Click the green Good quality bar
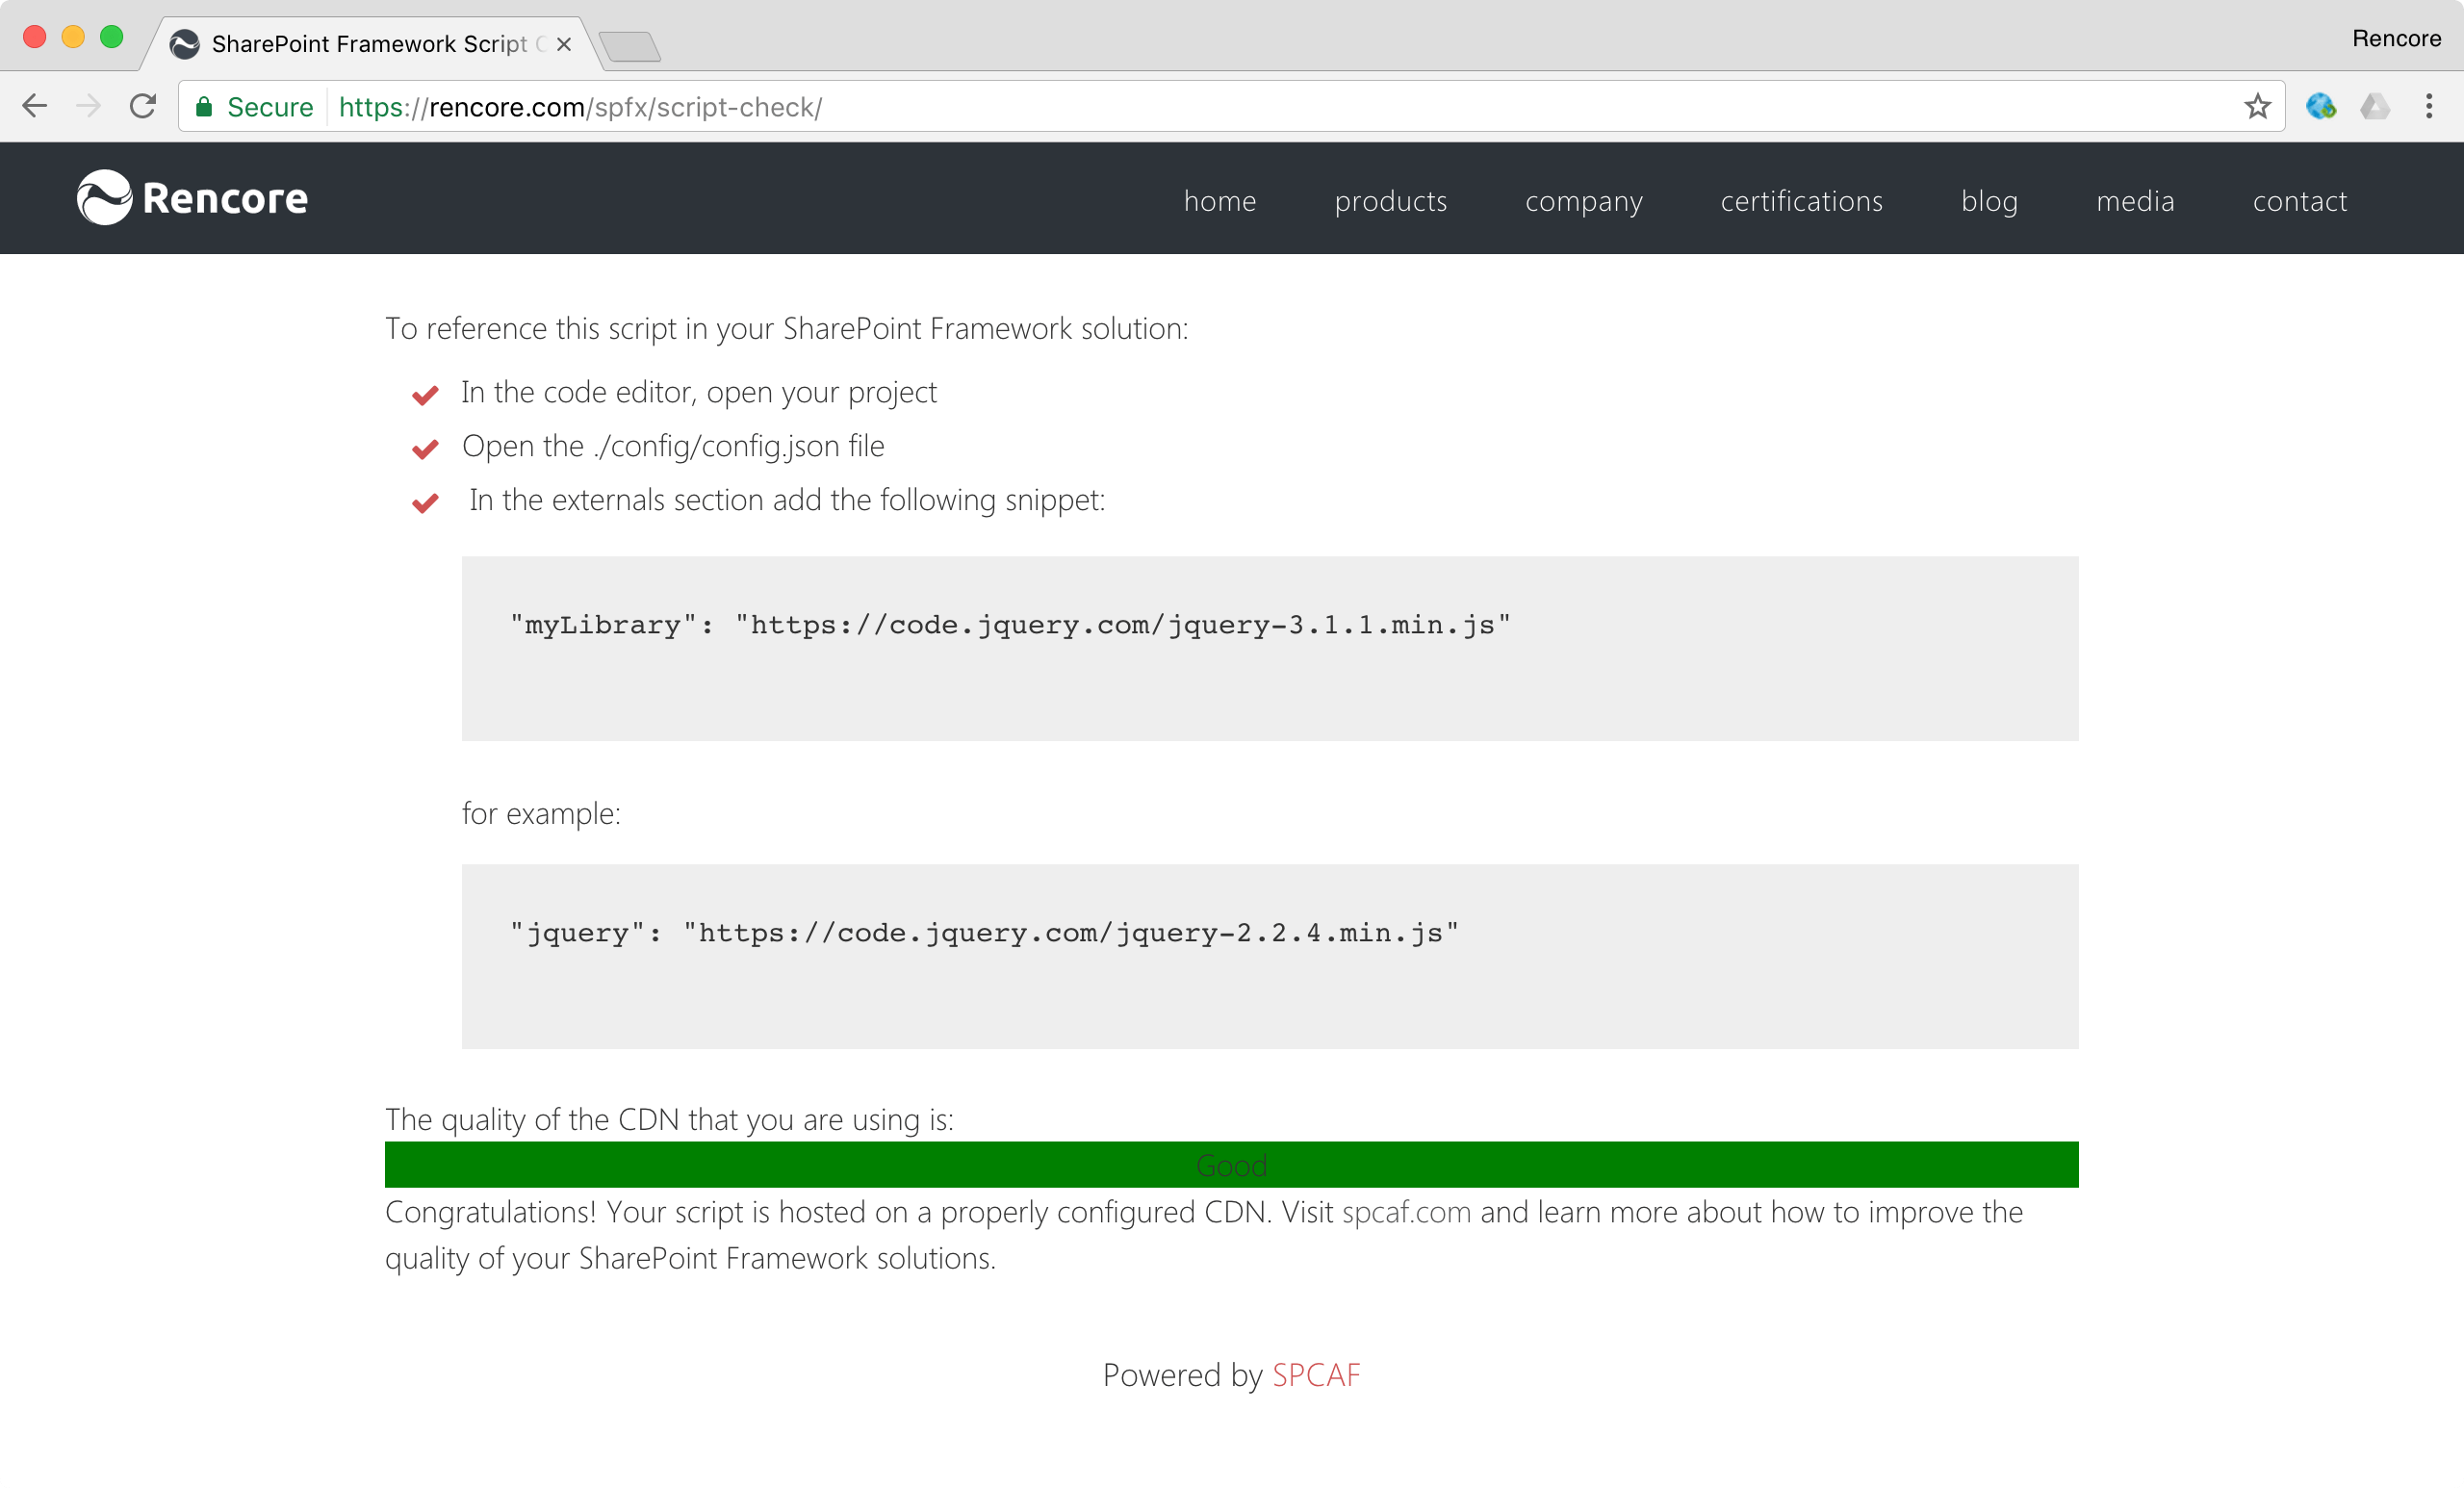Image resolution: width=2464 pixels, height=1488 pixels. [x=1231, y=1165]
